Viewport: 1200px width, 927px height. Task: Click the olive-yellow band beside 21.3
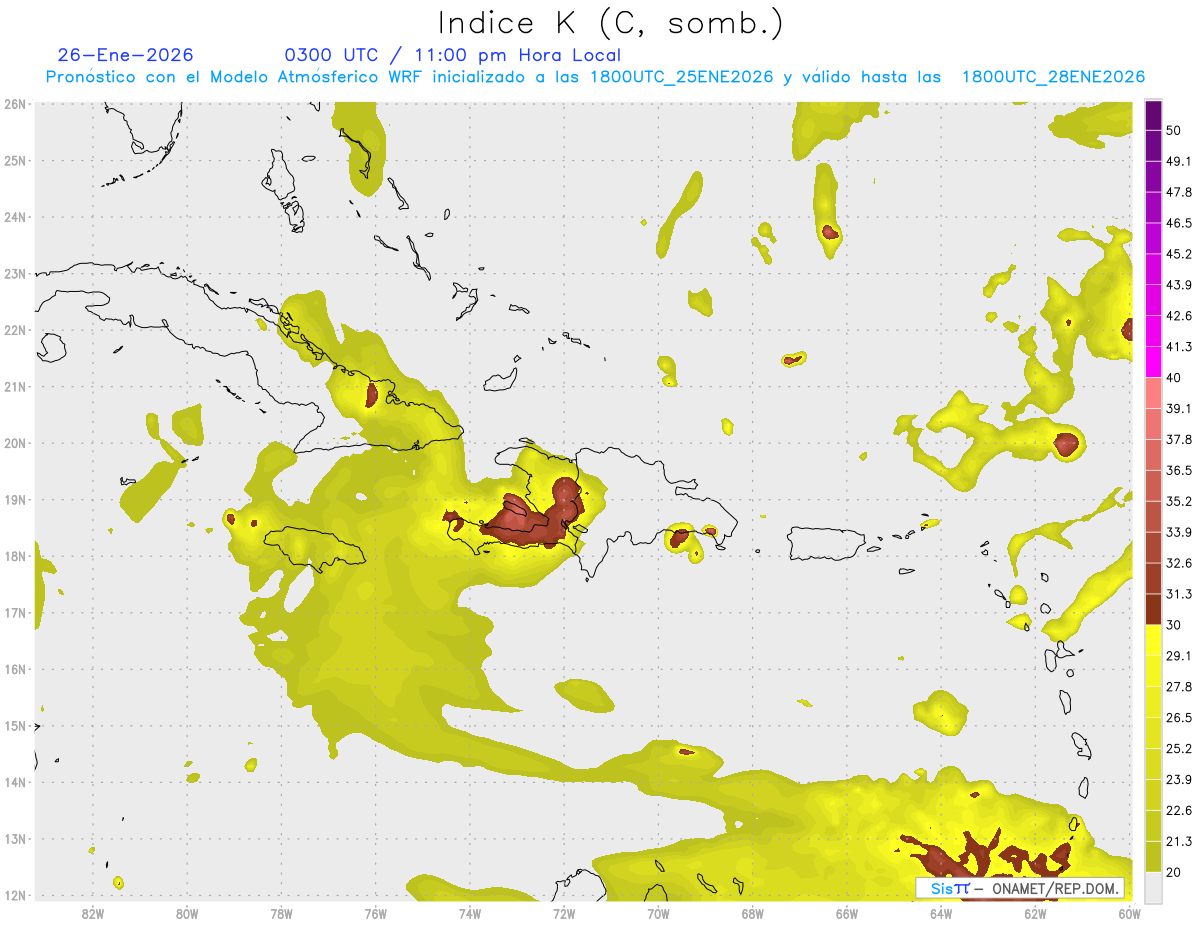point(1153,857)
